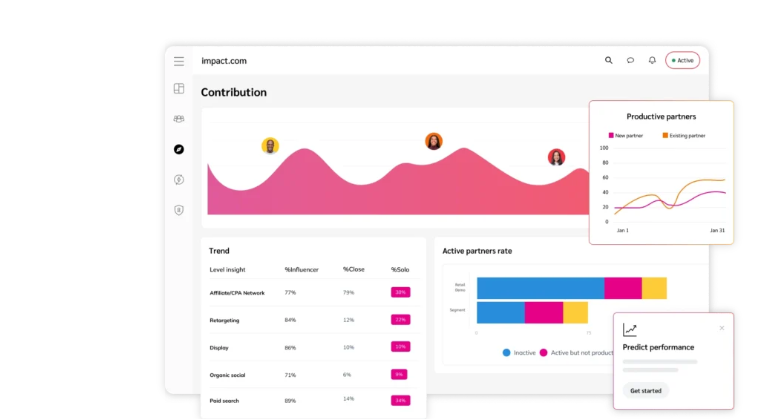
Task: Open the dollar payments icon in sidebar
Action: [x=179, y=180]
